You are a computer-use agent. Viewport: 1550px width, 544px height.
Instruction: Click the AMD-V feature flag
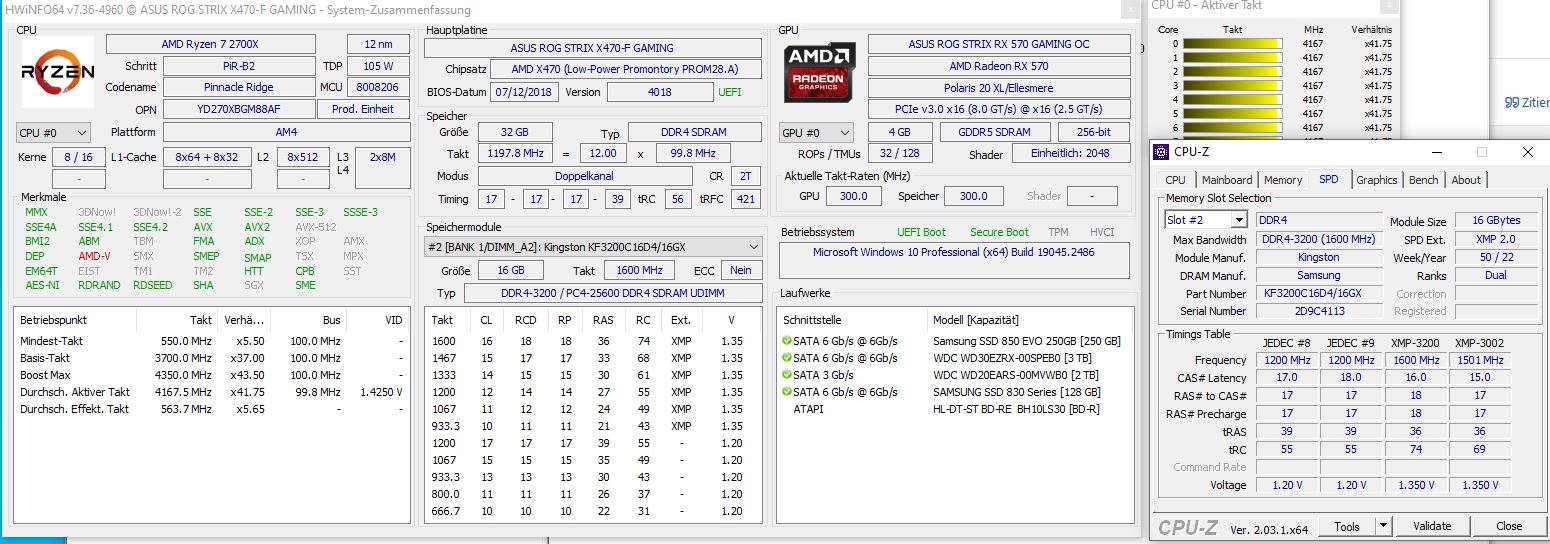tap(95, 256)
